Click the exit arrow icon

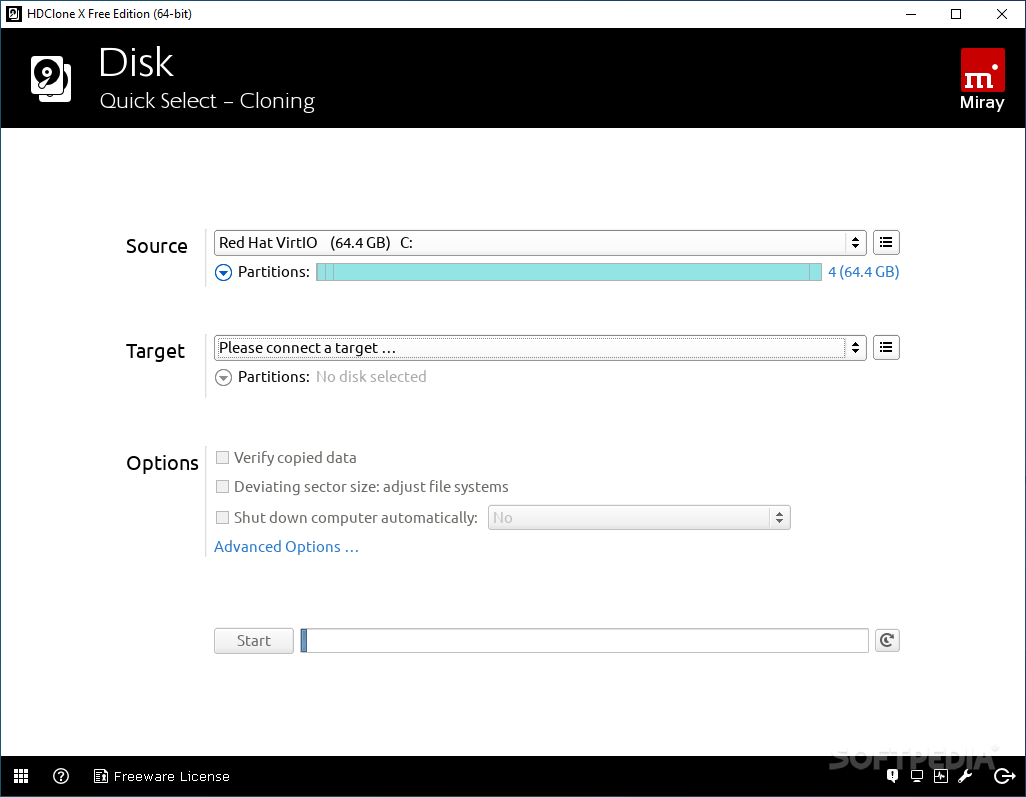coord(1004,776)
